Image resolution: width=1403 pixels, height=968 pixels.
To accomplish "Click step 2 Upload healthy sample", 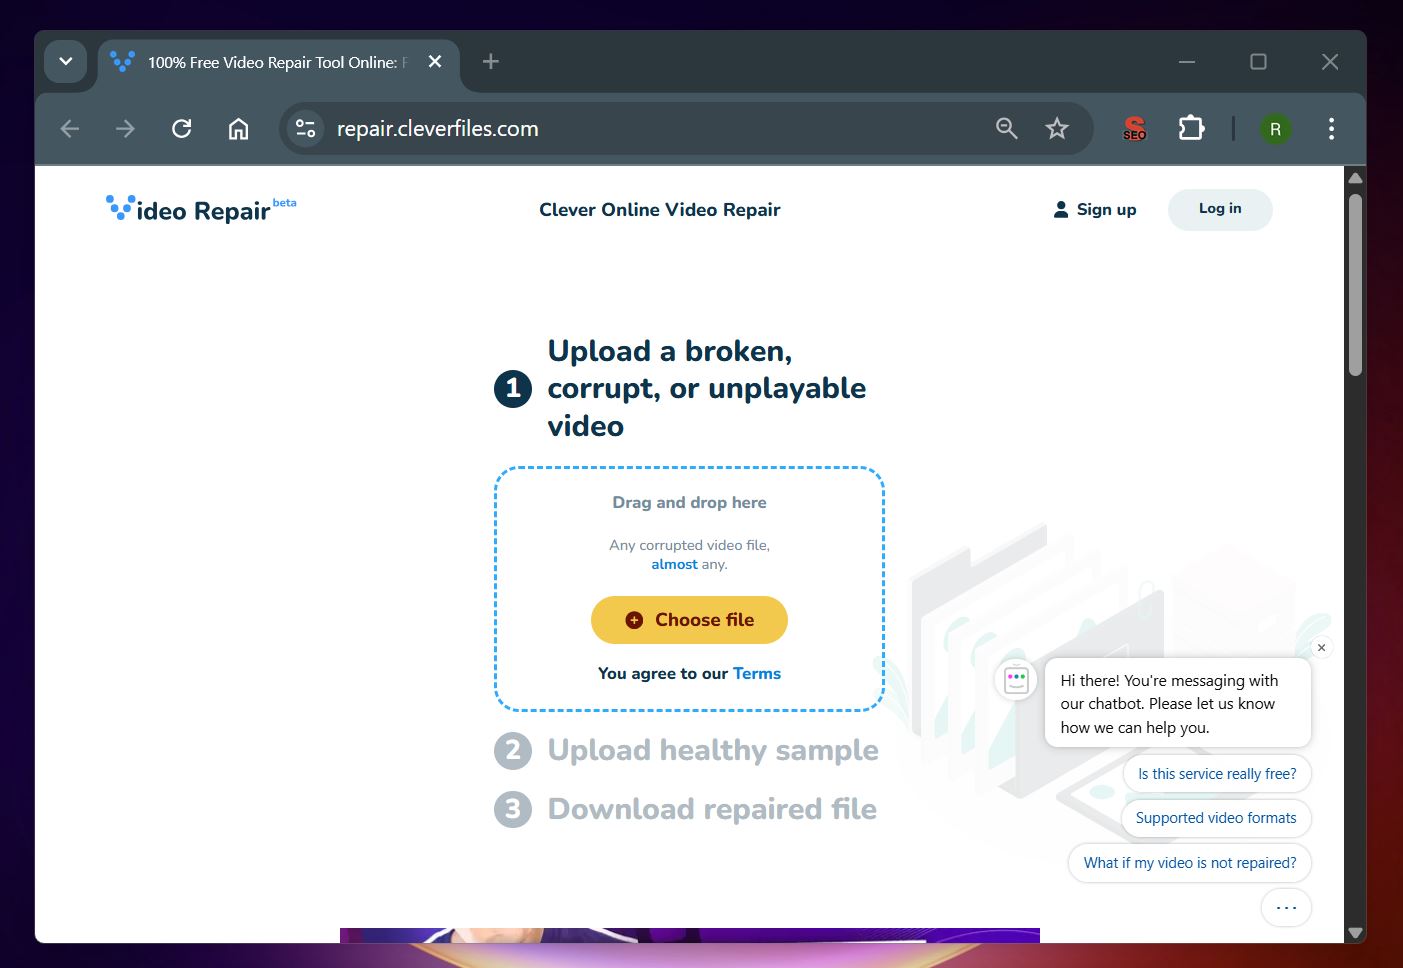I will 686,750.
